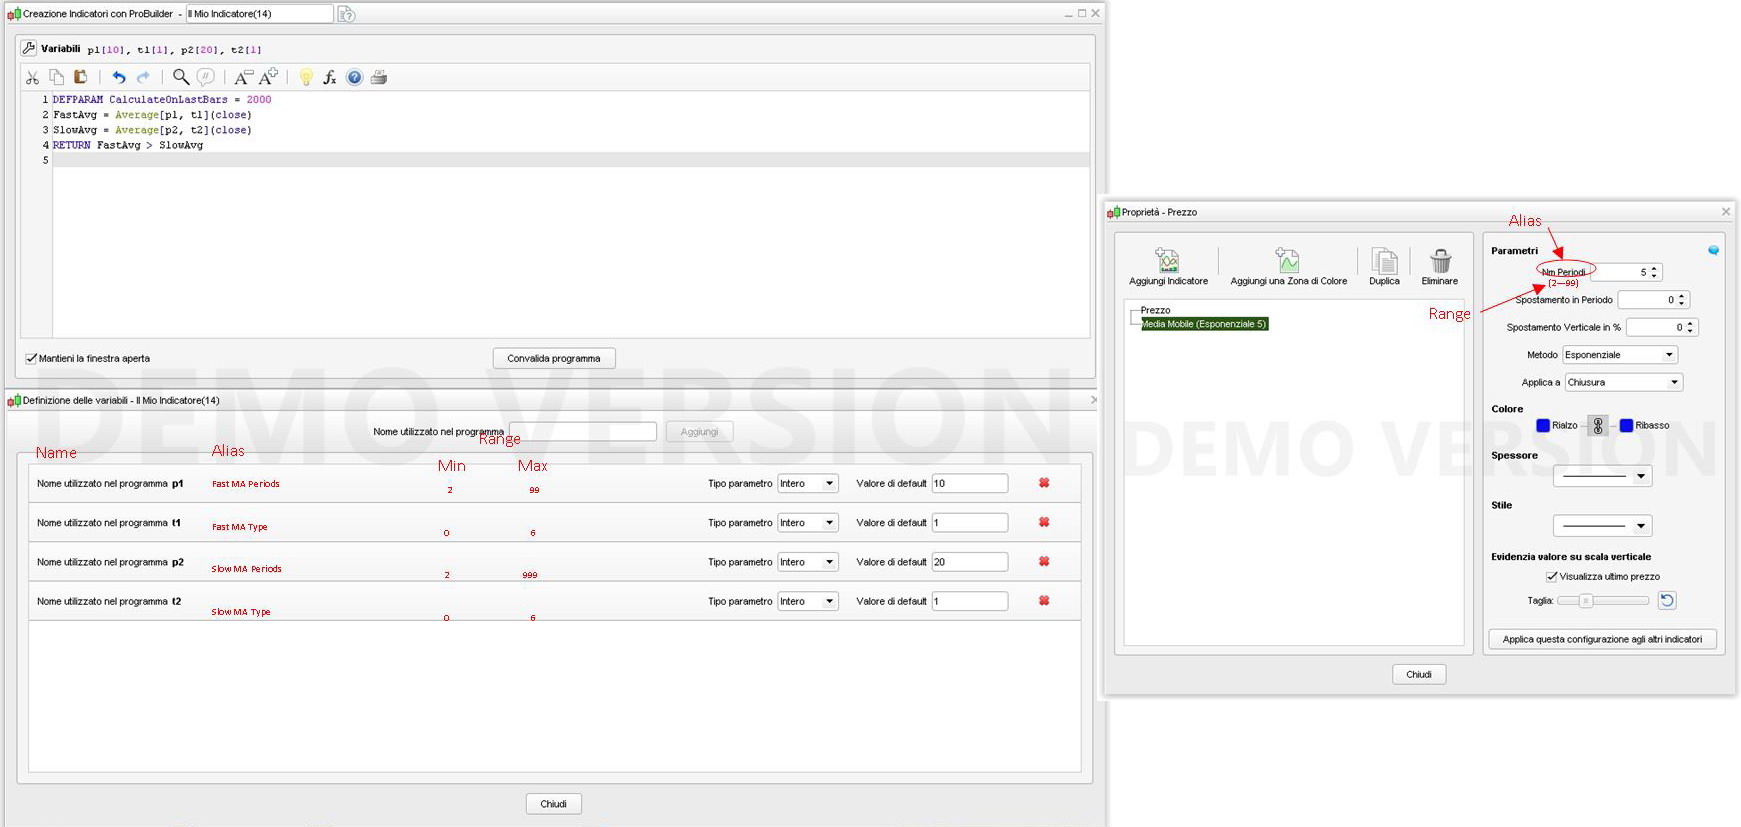Click Valore di default field for p1
The width and height of the screenshot is (1741, 827).
point(970,483)
